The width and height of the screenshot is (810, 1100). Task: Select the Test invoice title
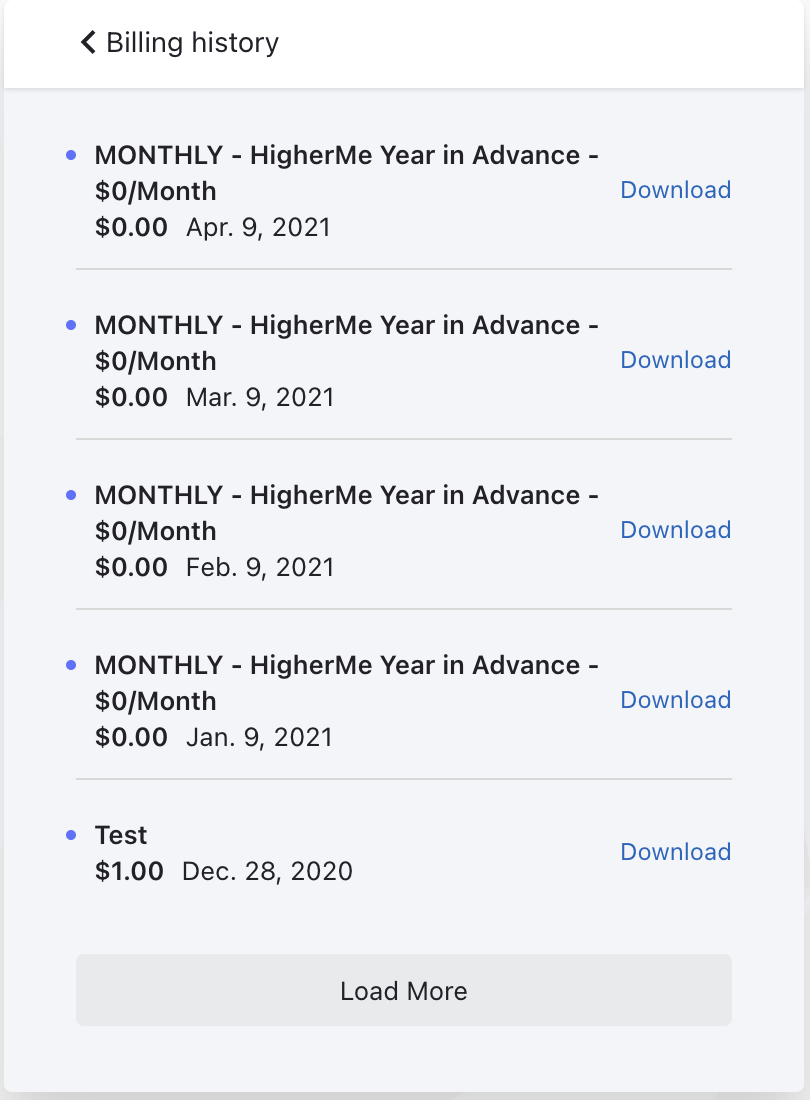point(121,835)
